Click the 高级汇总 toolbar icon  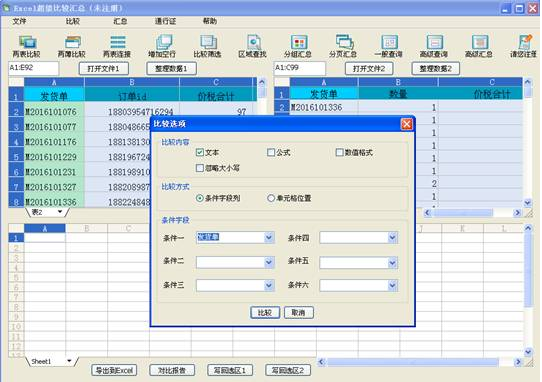(480, 43)
